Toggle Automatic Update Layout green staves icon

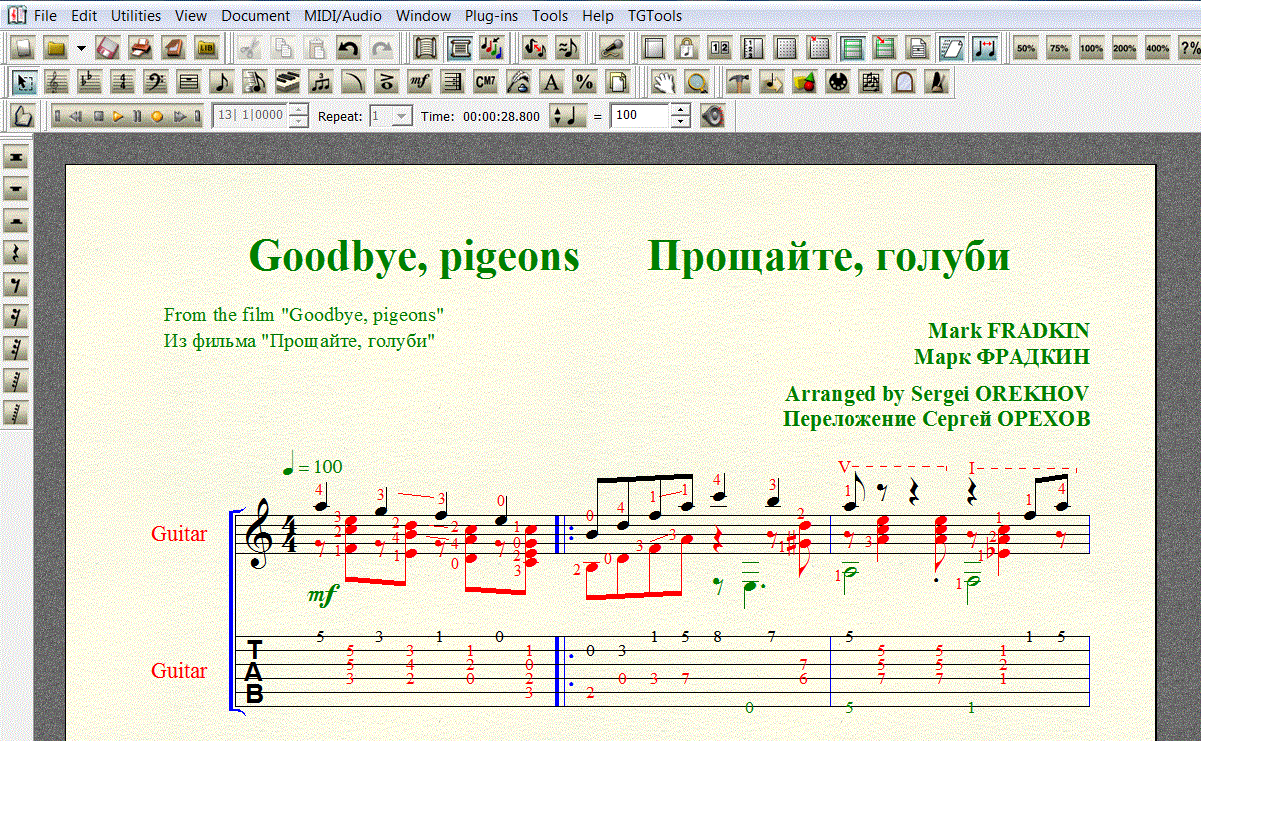[852, 48]
